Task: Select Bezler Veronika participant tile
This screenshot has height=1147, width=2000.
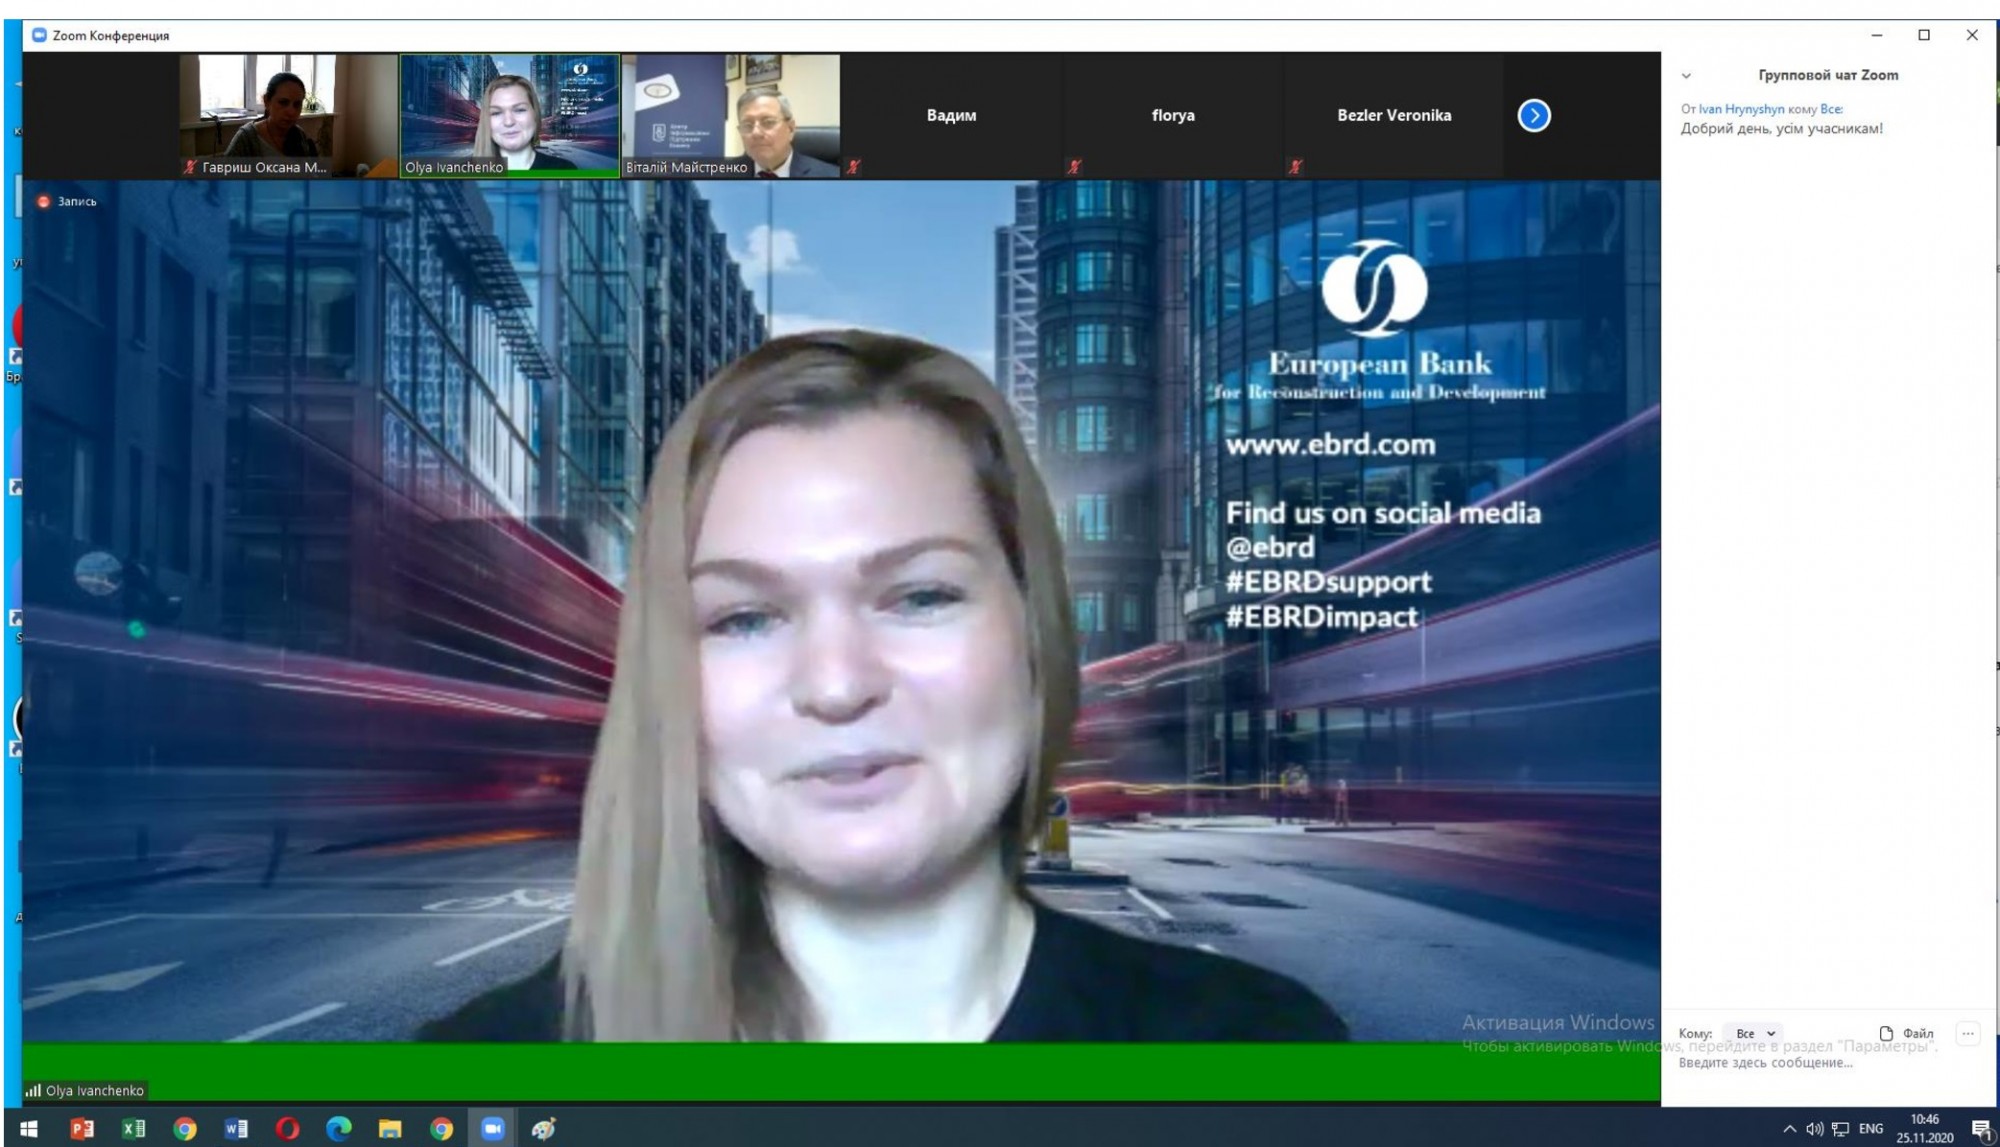Action: pyautogui.click(x=1394, y=115)
